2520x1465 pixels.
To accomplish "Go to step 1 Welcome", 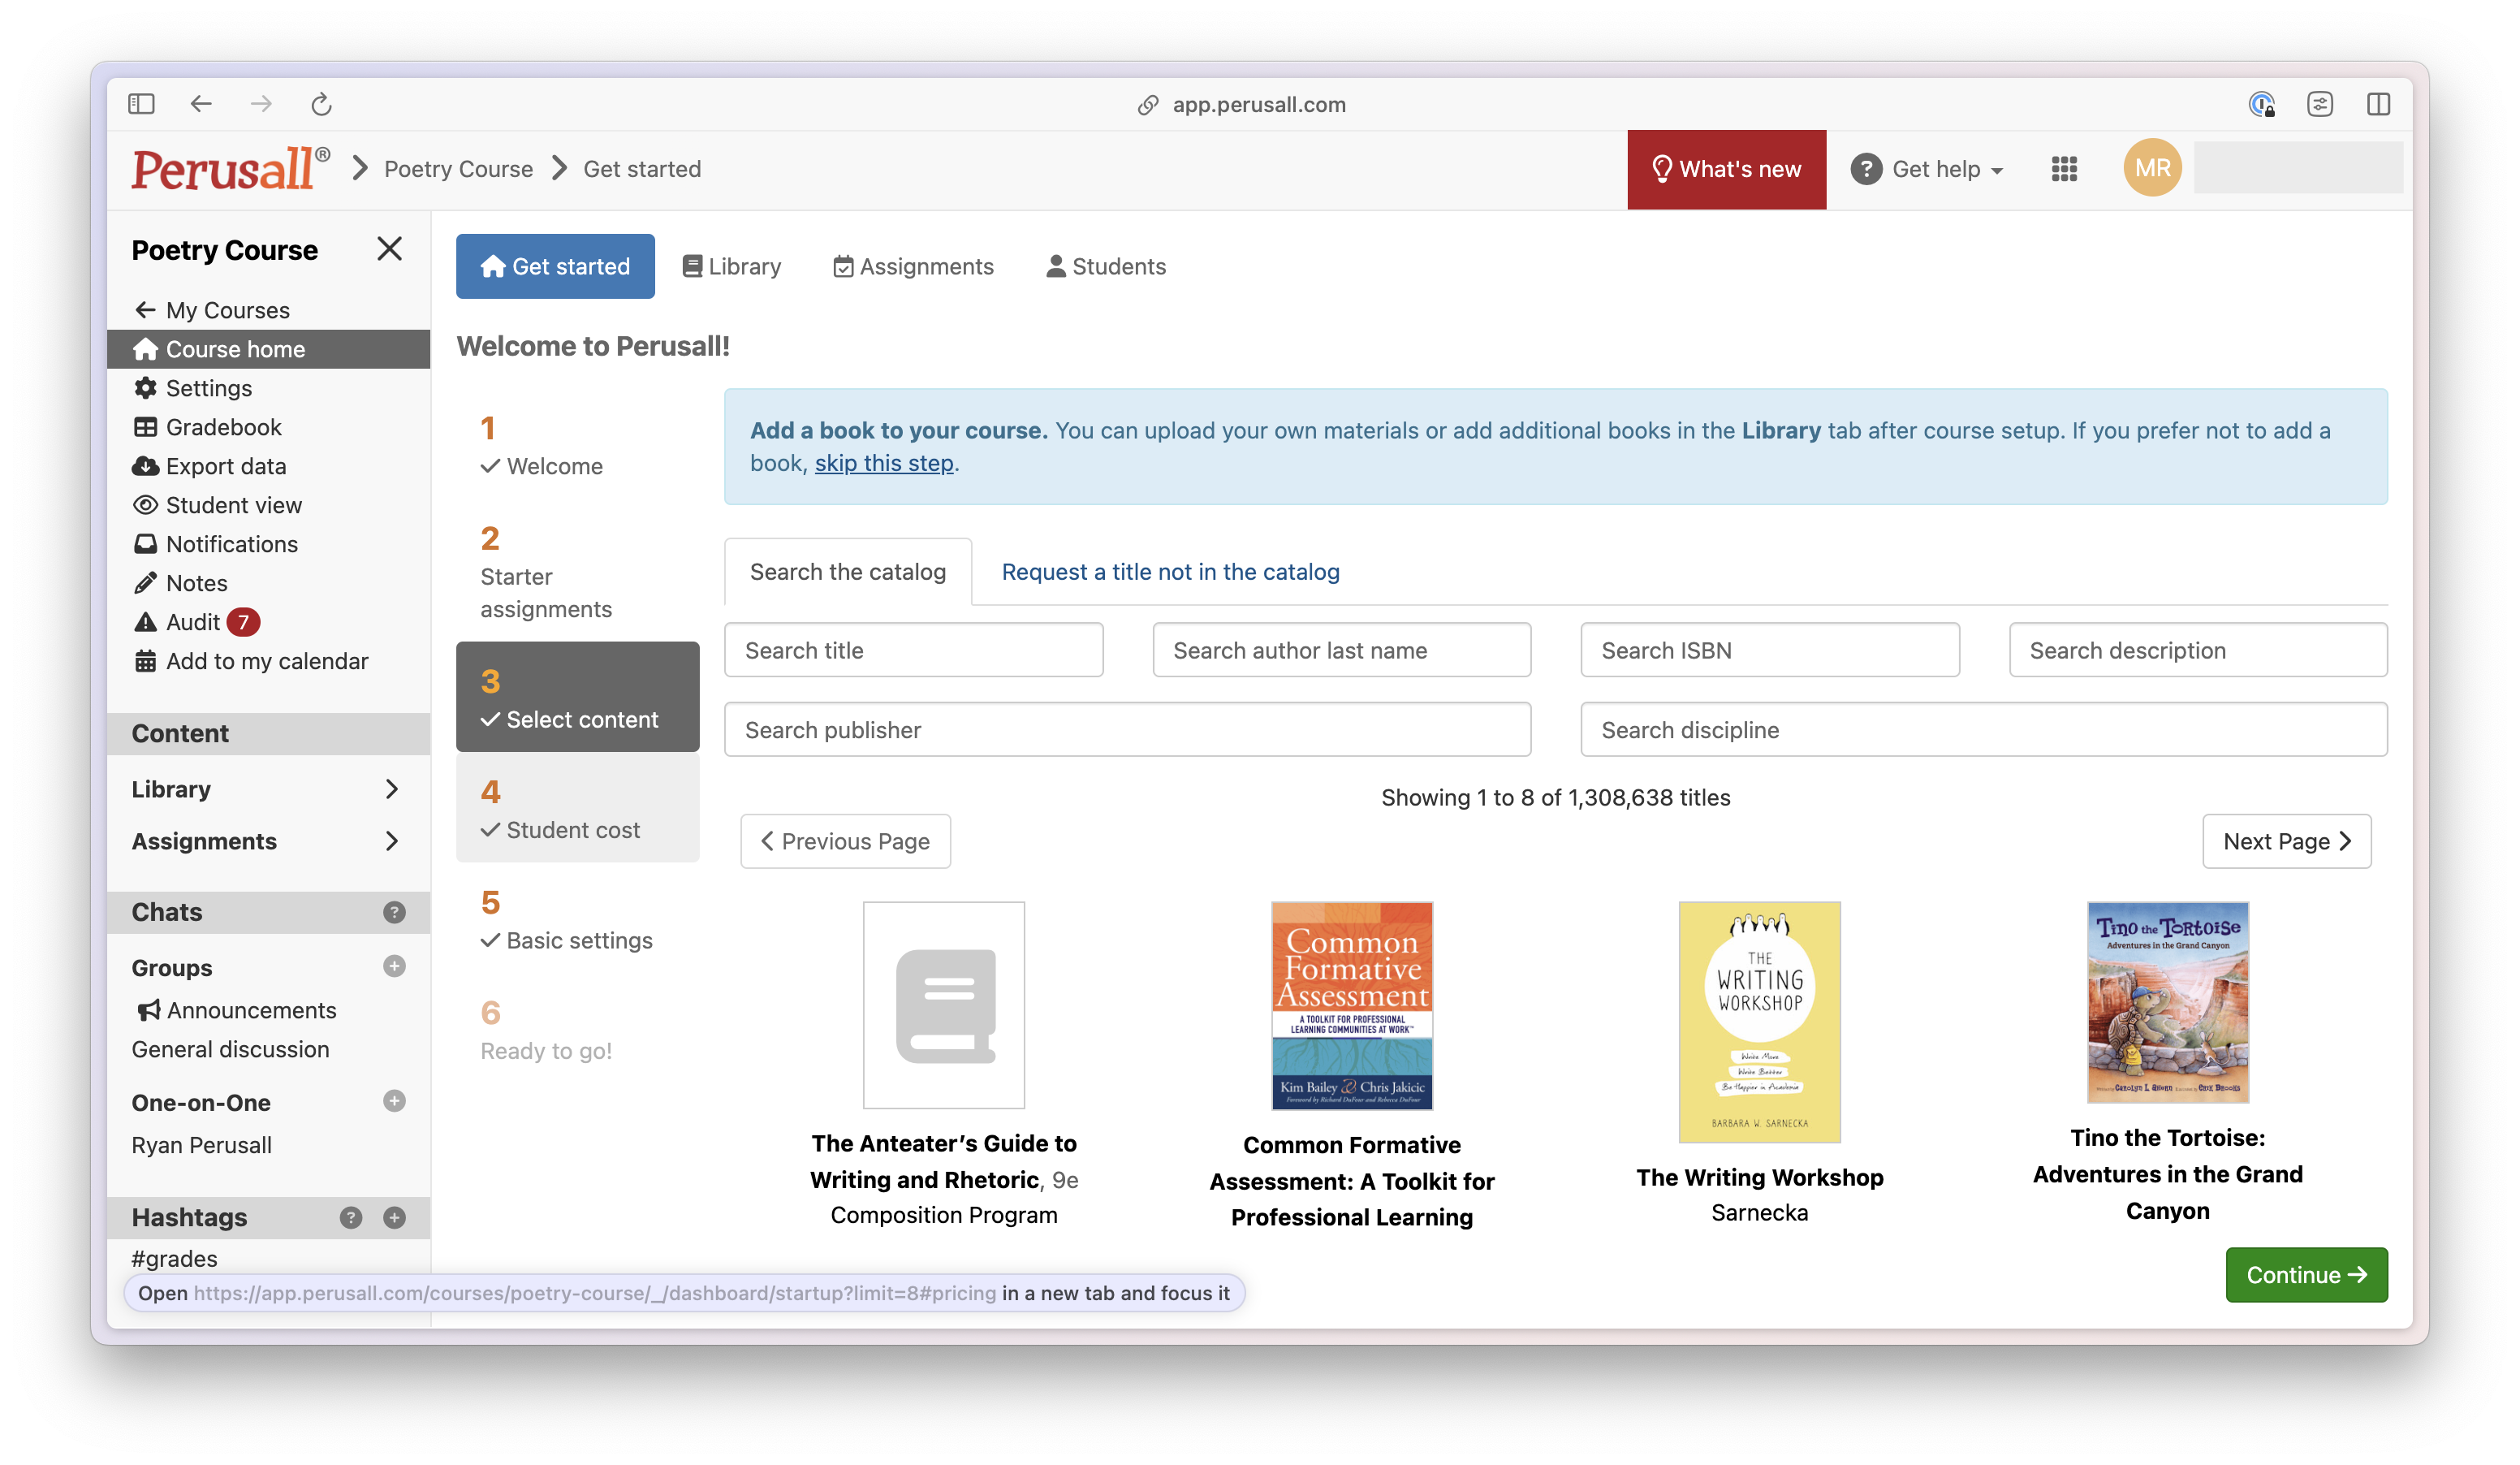I will point(577,447).
